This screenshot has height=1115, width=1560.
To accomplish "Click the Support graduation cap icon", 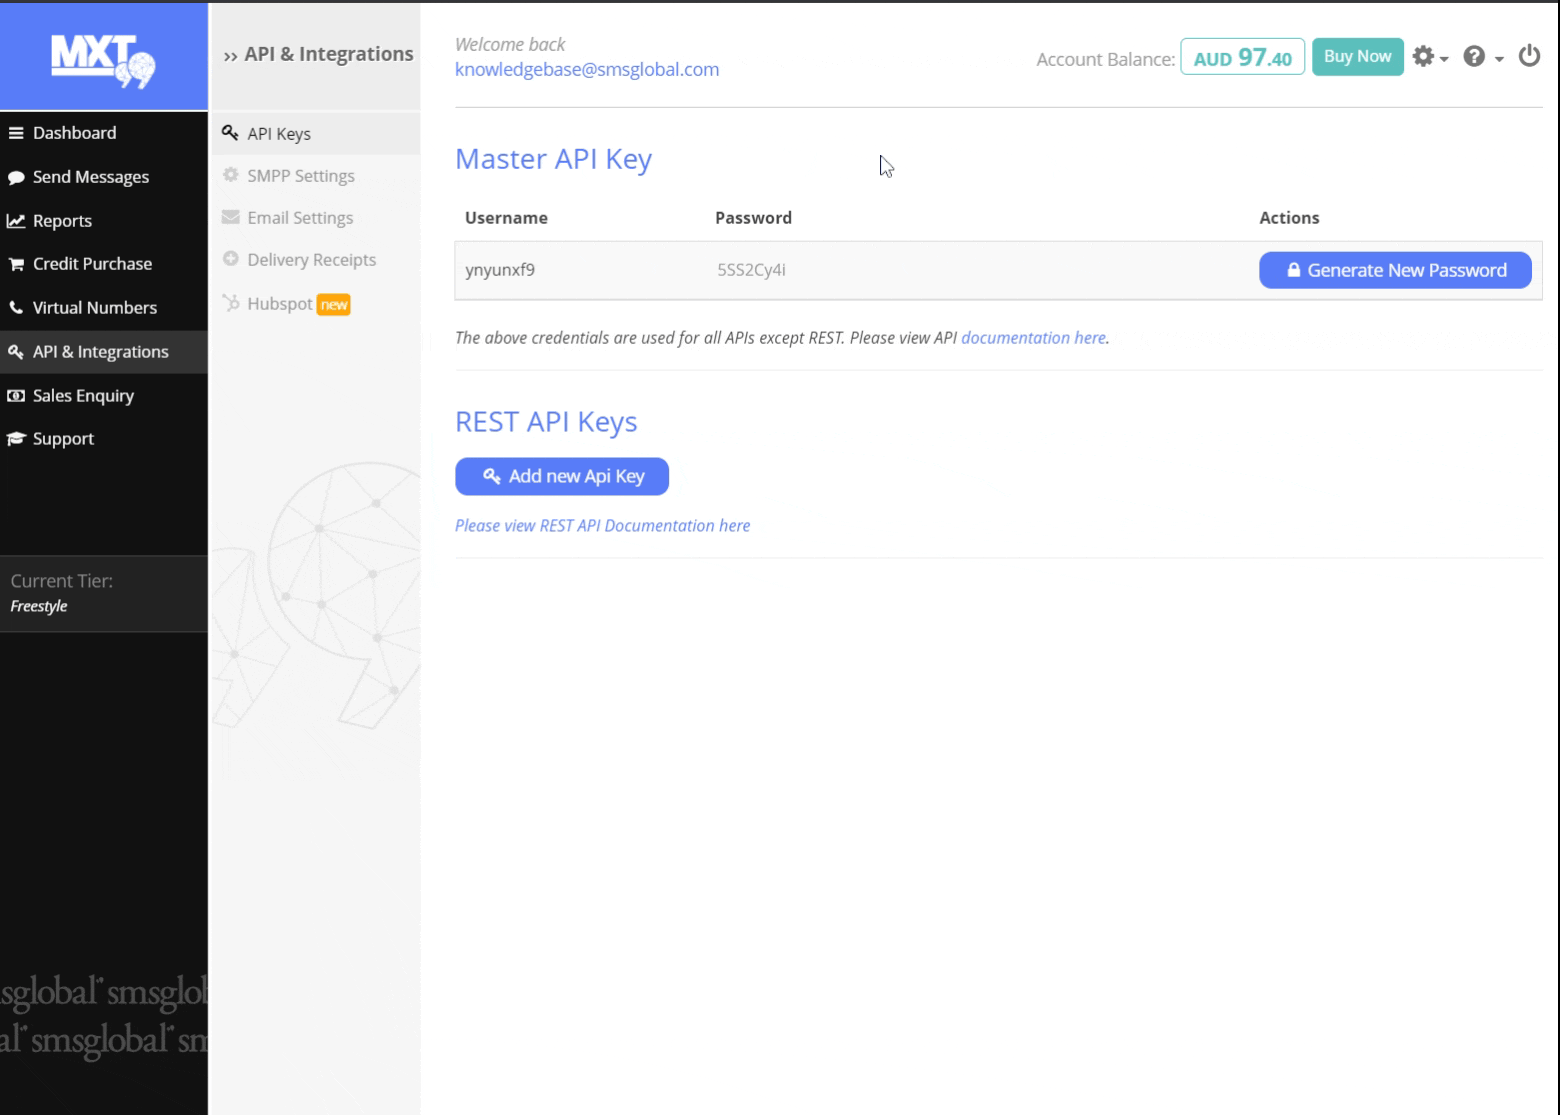I will coord(16,439).
